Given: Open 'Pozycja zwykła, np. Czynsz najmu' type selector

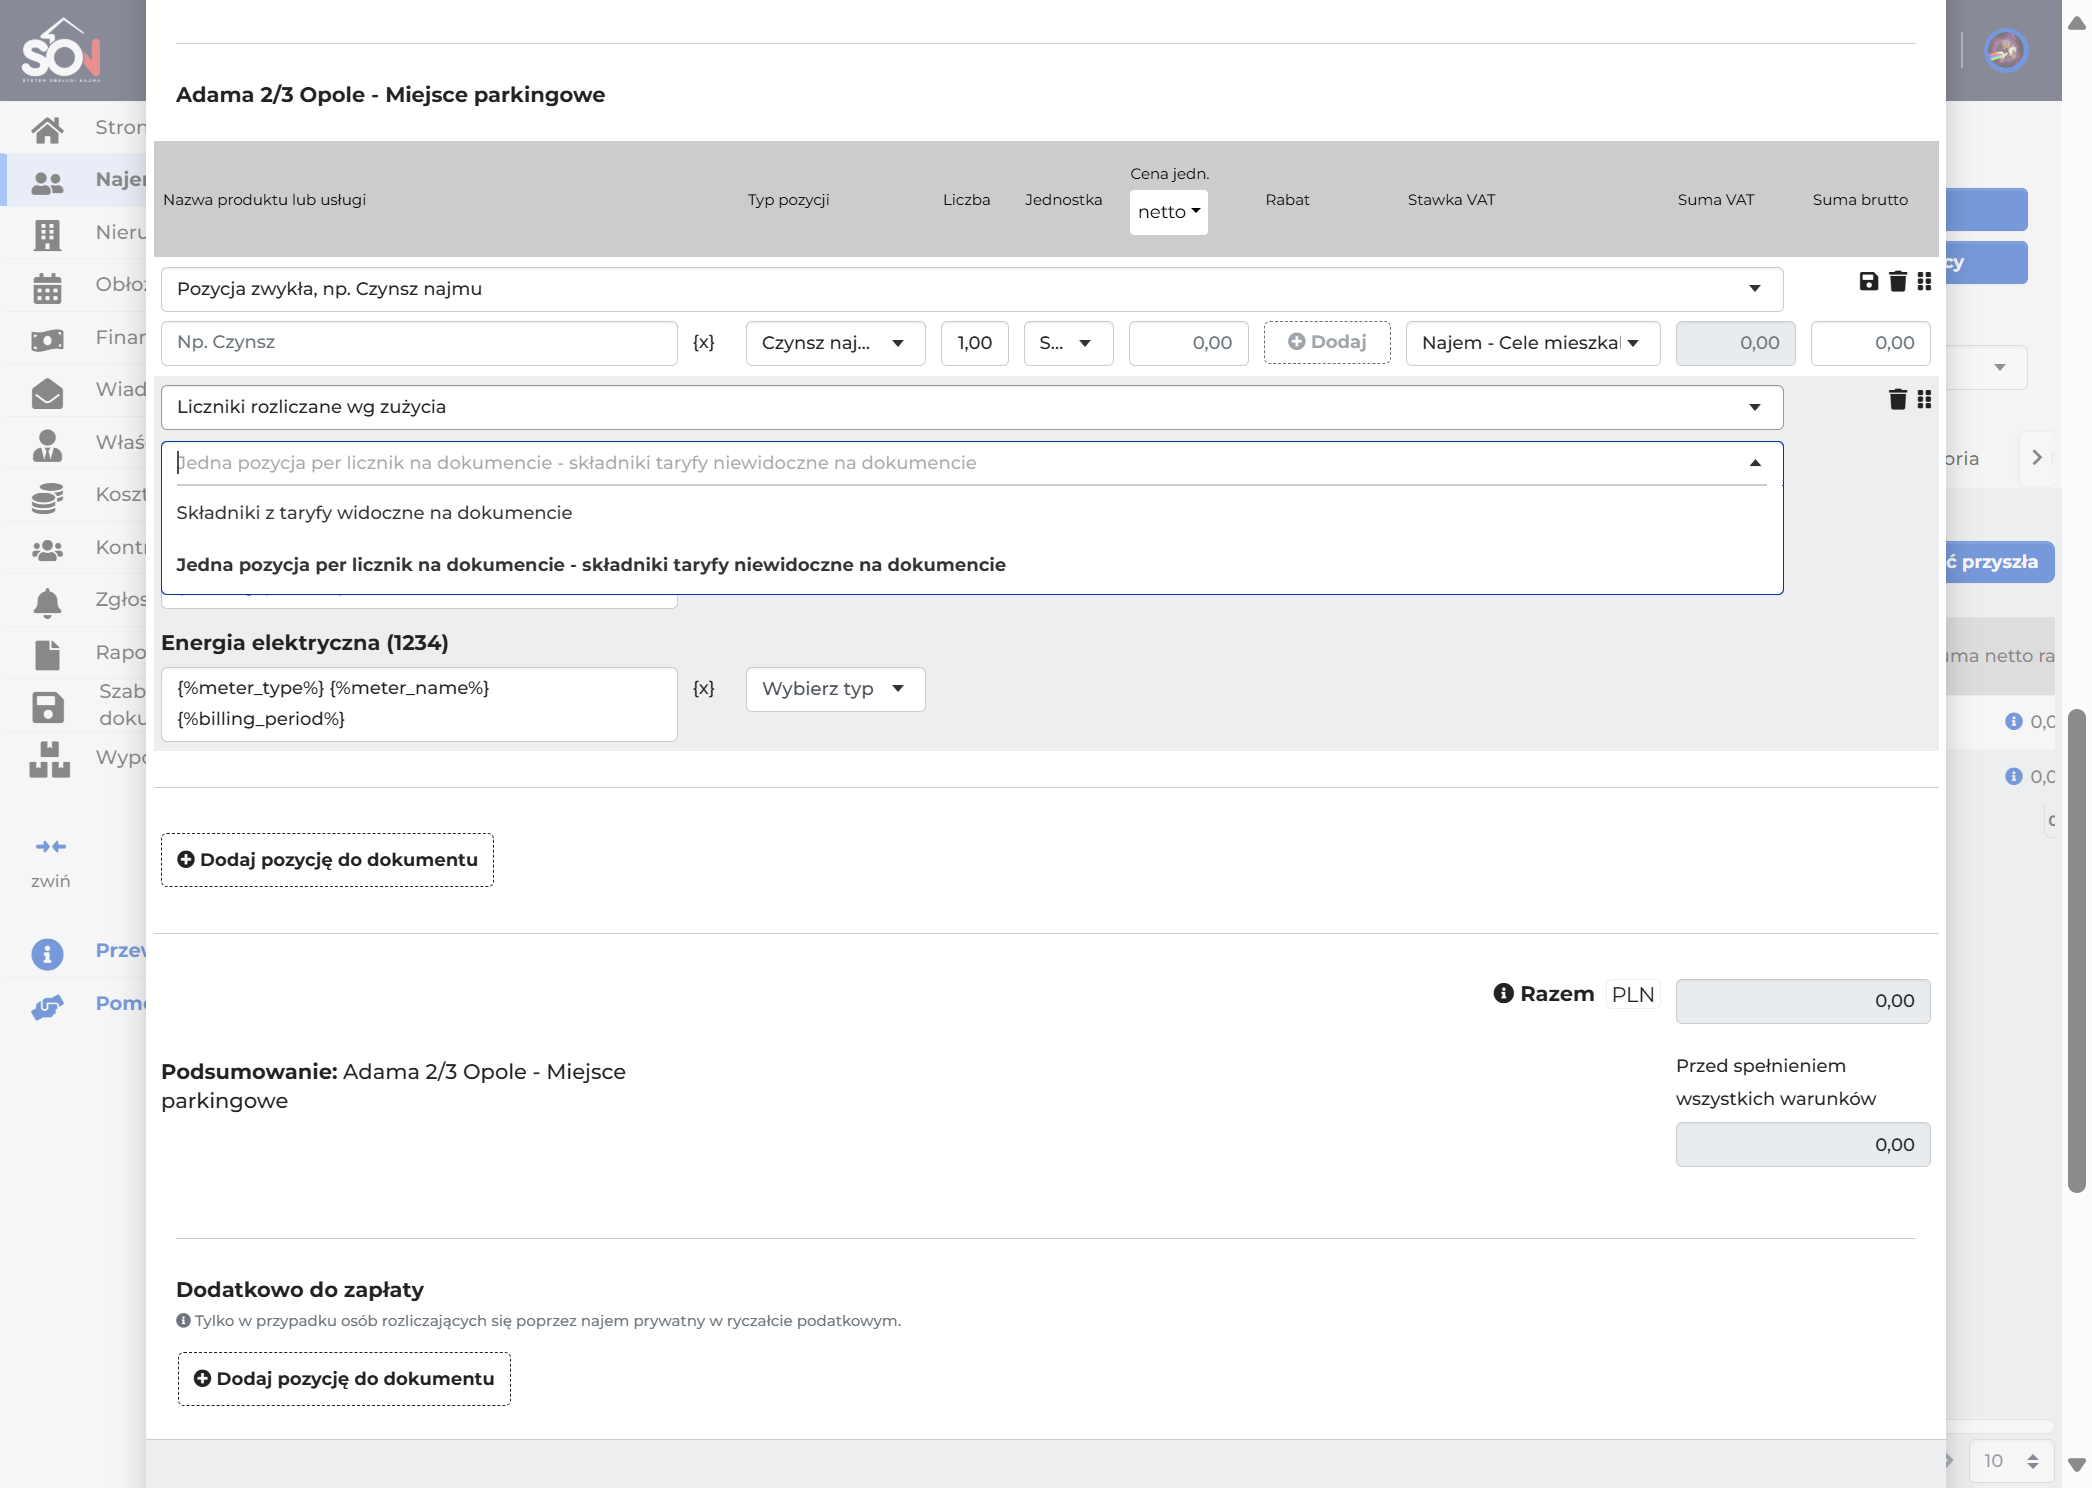Looking at the screenshot, I should pyautogui.click(x=971, y=289).
